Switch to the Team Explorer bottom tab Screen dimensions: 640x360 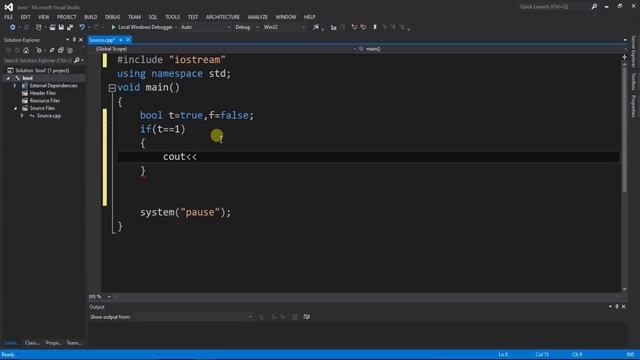tap(74, 343)
